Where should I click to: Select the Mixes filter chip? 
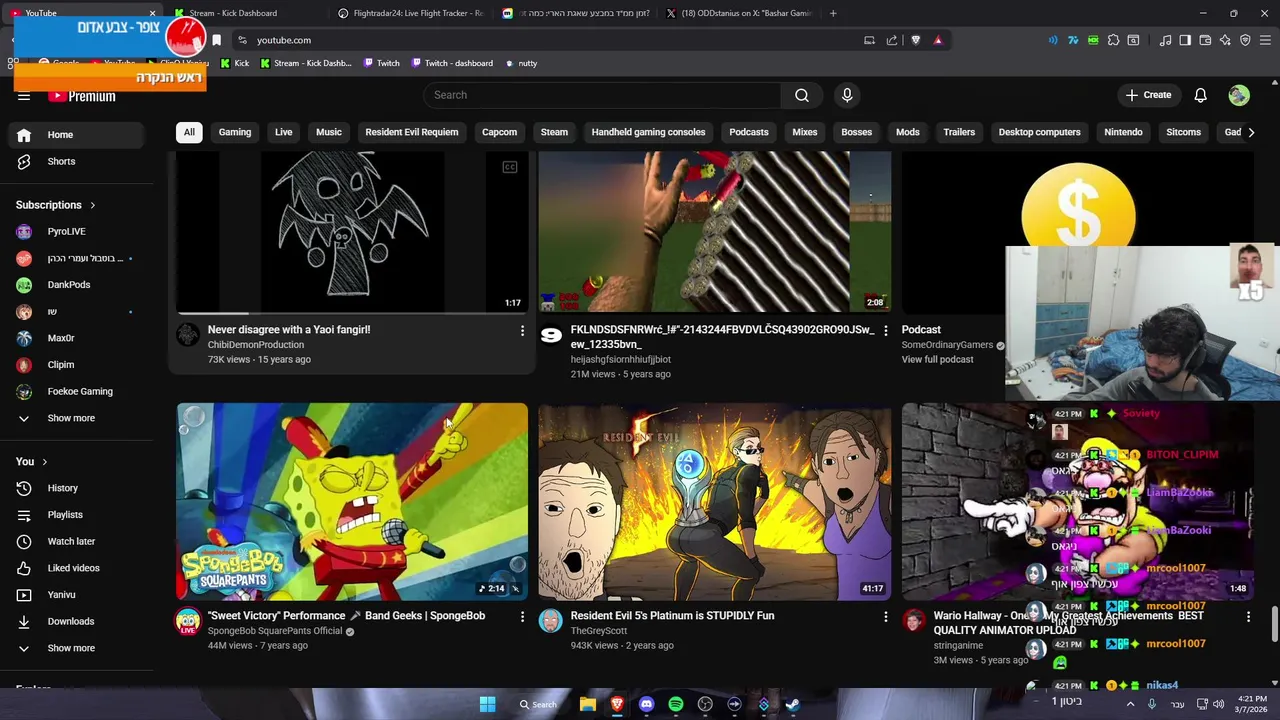click(805, 132)
